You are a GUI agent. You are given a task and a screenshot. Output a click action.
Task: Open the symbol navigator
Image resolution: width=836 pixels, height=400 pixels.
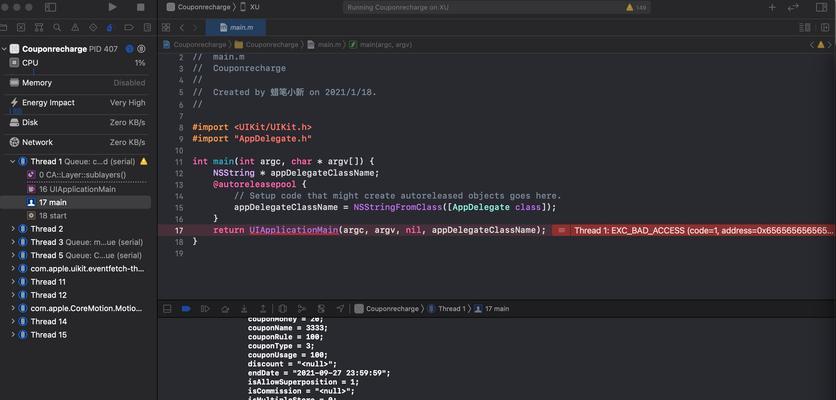38,28
